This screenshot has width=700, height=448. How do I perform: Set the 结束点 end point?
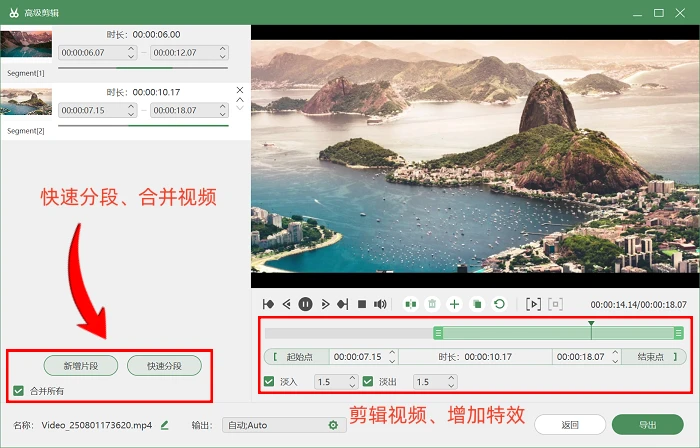pyautogui.click(x=654, y=357)
